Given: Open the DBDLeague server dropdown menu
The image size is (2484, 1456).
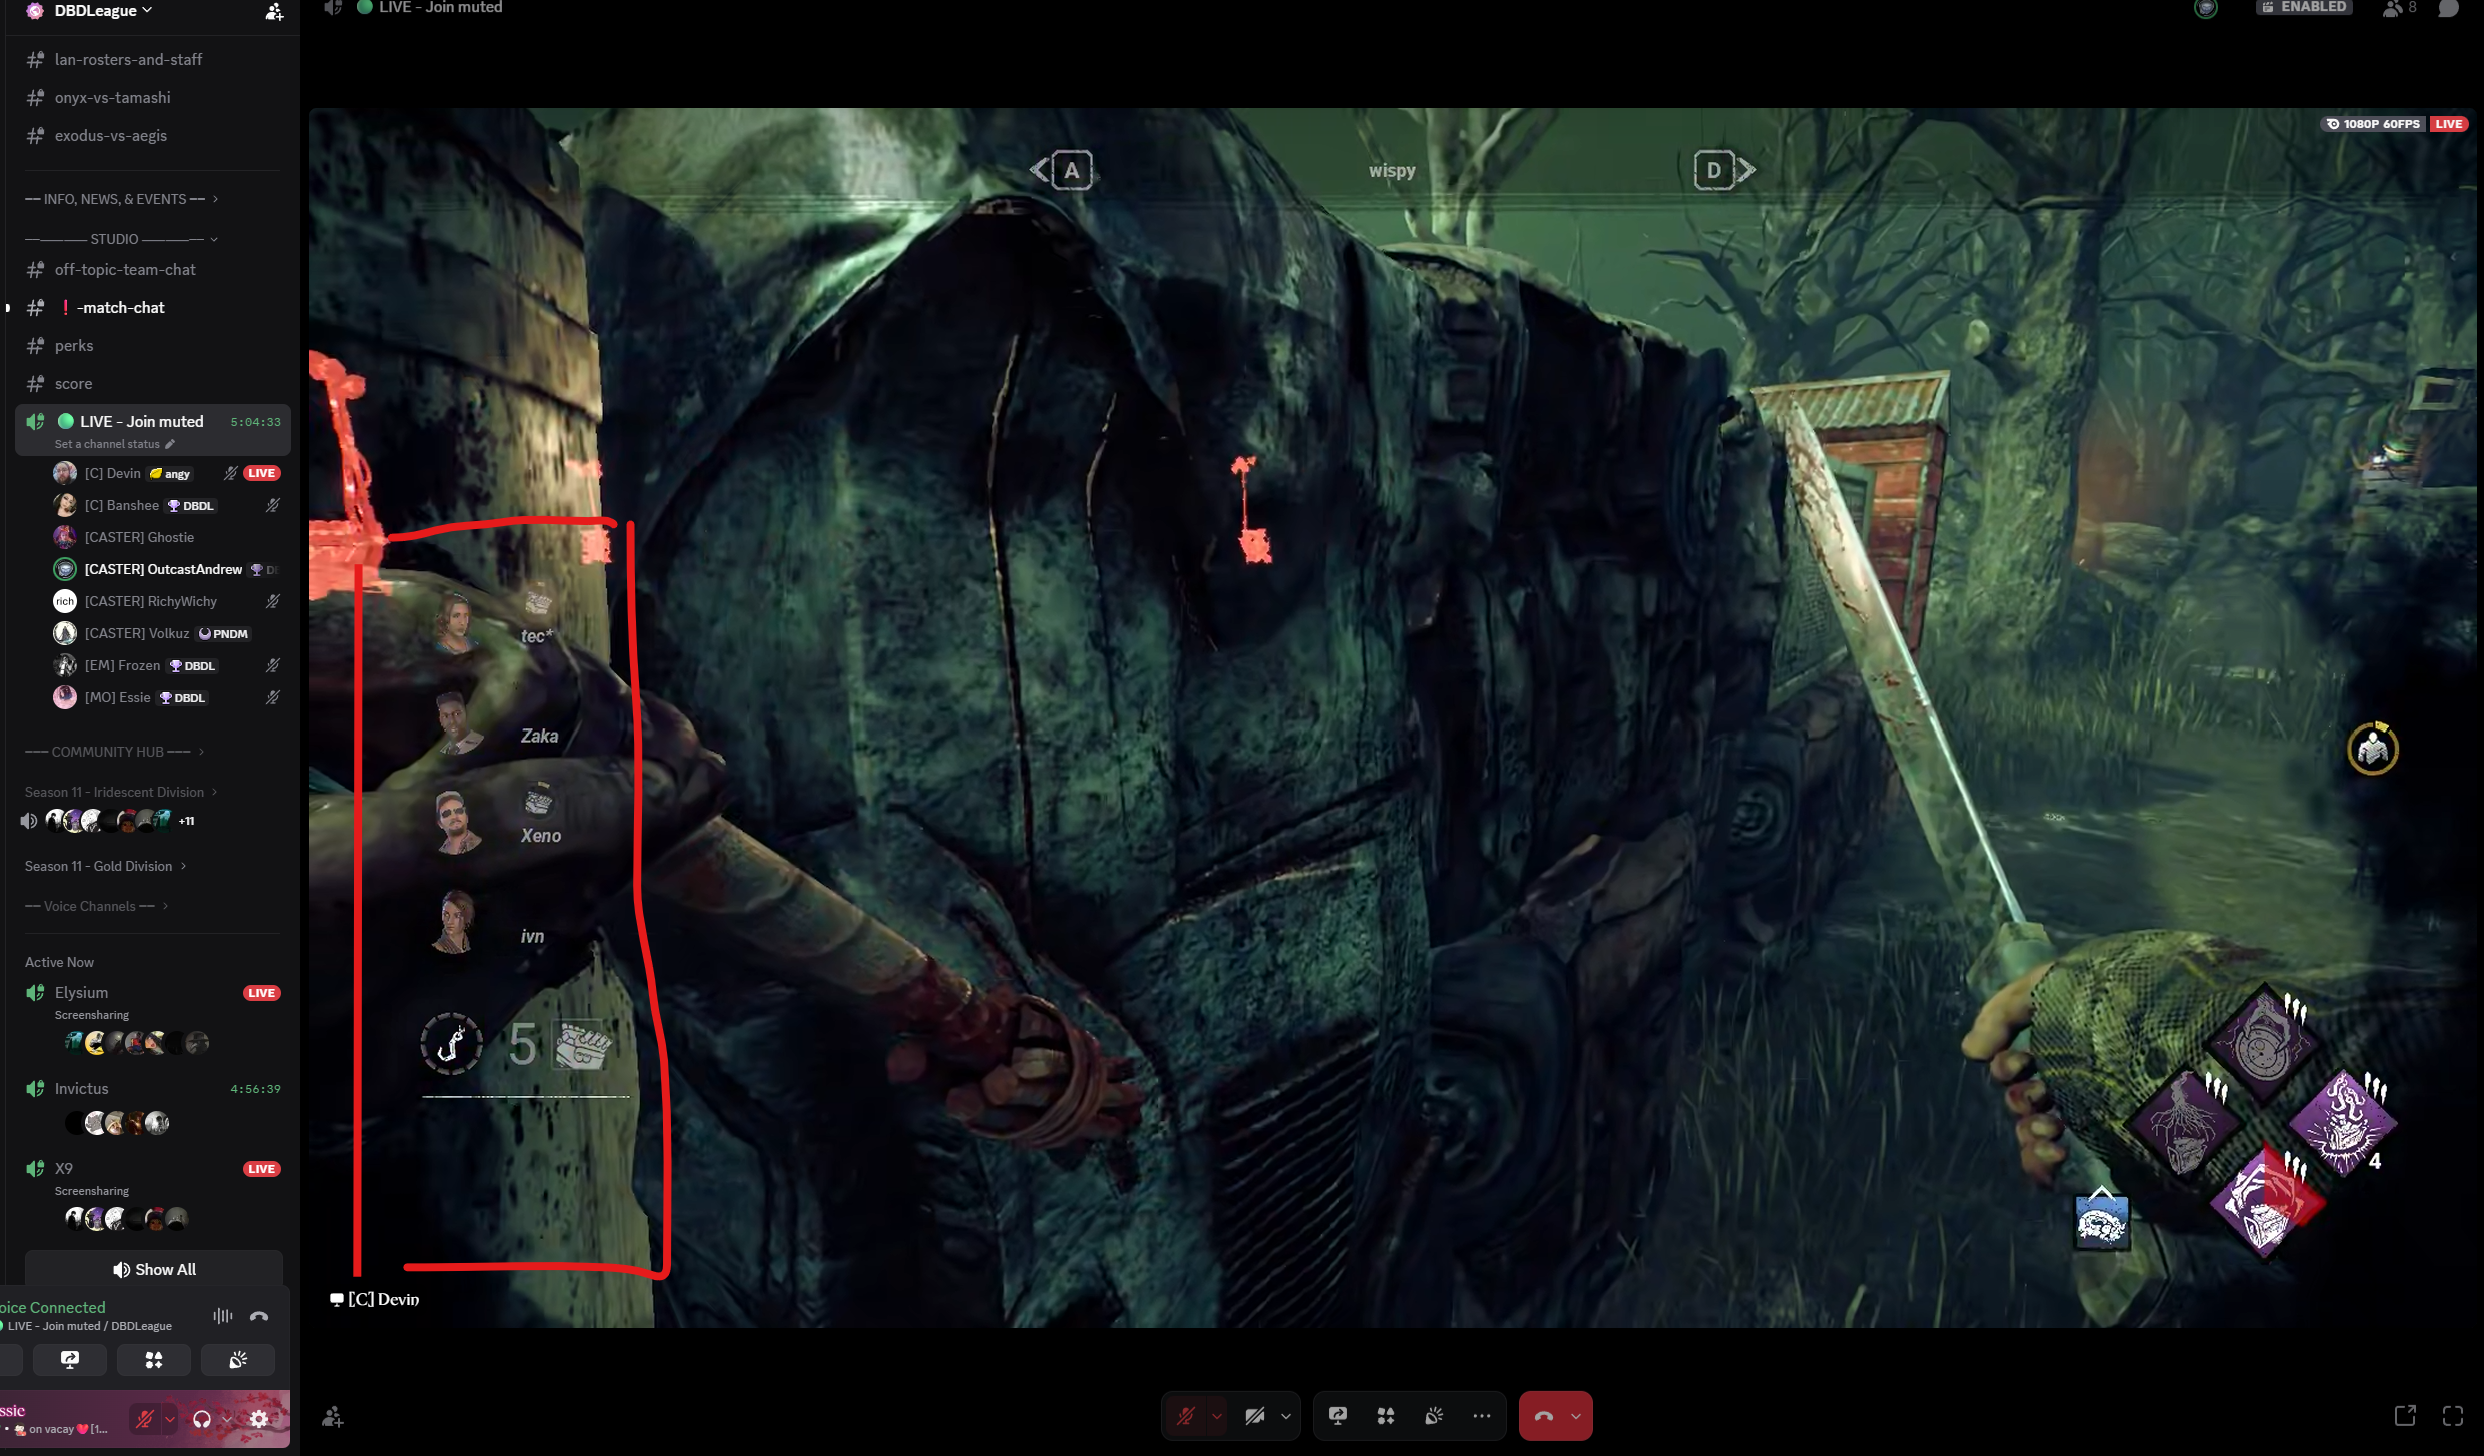Looking at the screenshot, I should [104, 11].
